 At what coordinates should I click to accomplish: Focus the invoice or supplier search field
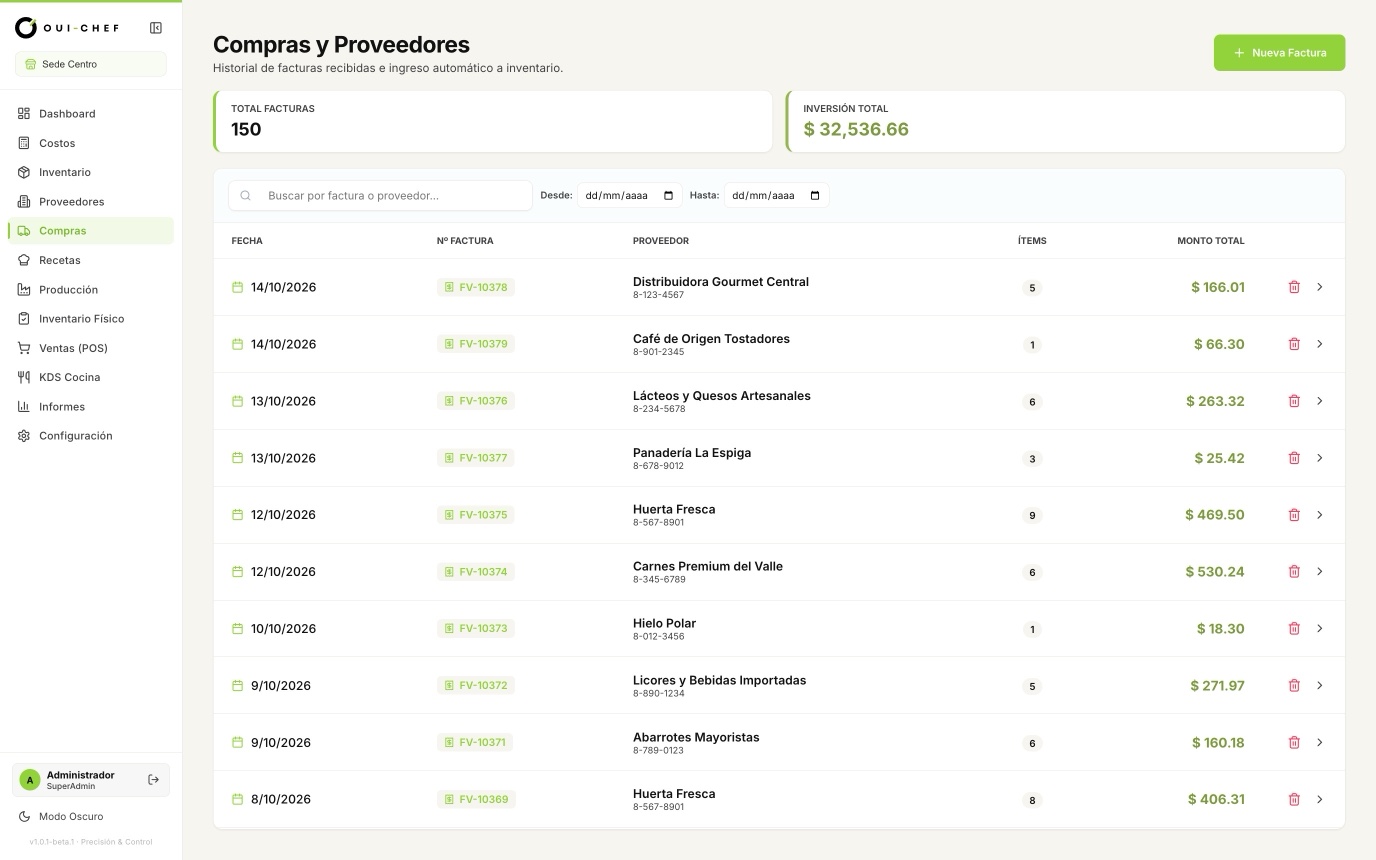click(380, 196)
